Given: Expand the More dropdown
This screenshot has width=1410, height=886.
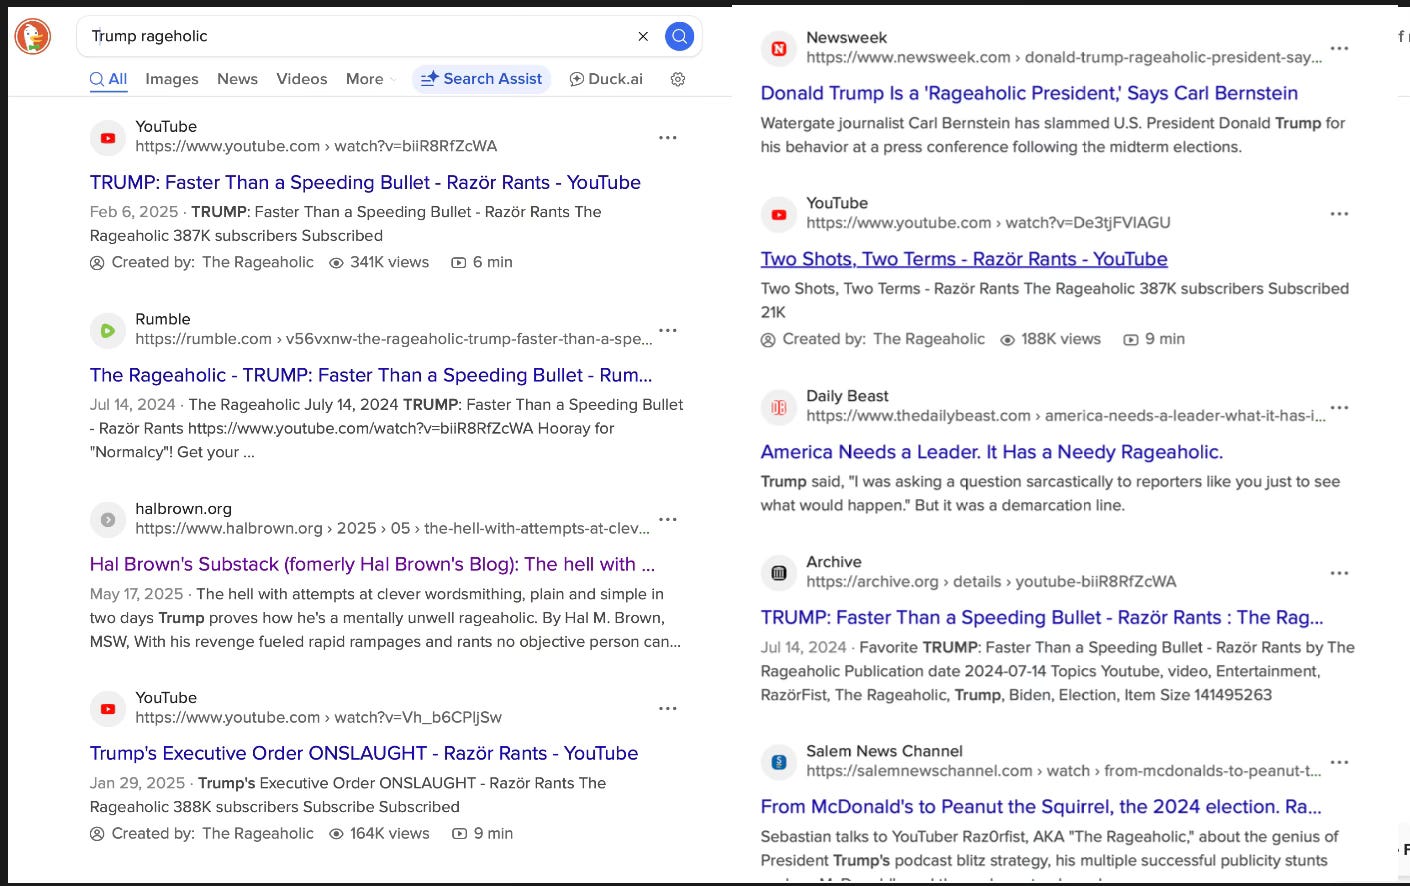Looking at the screenshot, I should pyautogui.click(x=371, y=79).
